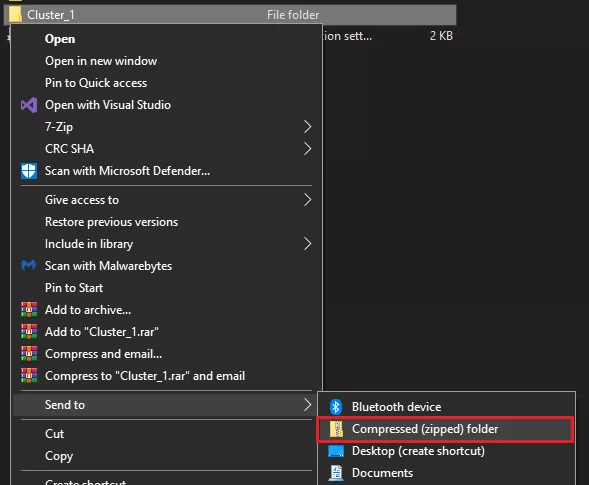Click the Documents file icon
The height and width of the screenshot is (485, 589).
(336, 473)
